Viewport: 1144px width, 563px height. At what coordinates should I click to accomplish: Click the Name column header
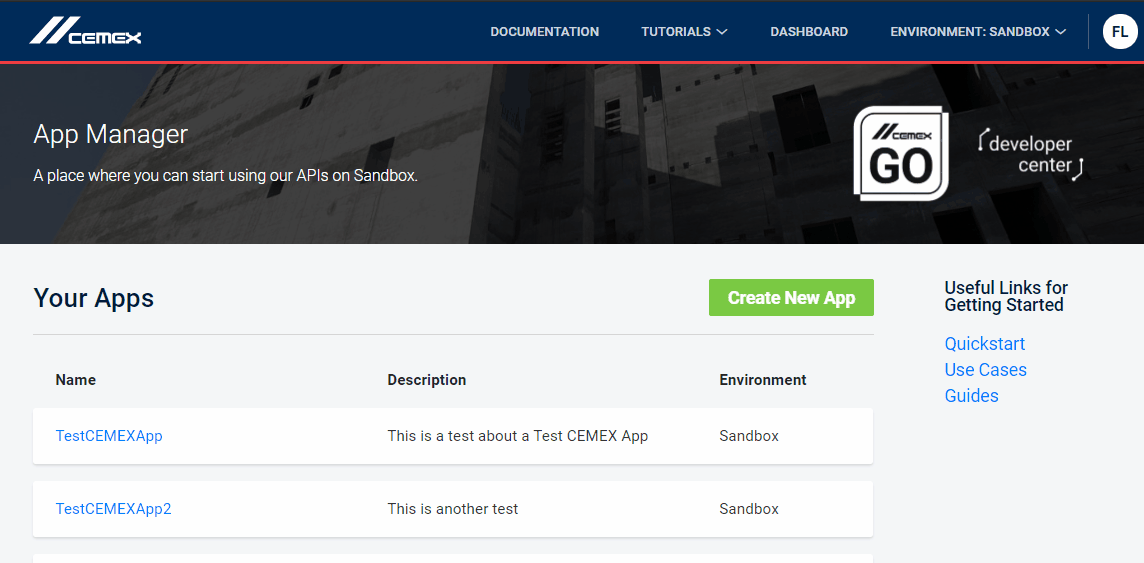click(75, 380)
